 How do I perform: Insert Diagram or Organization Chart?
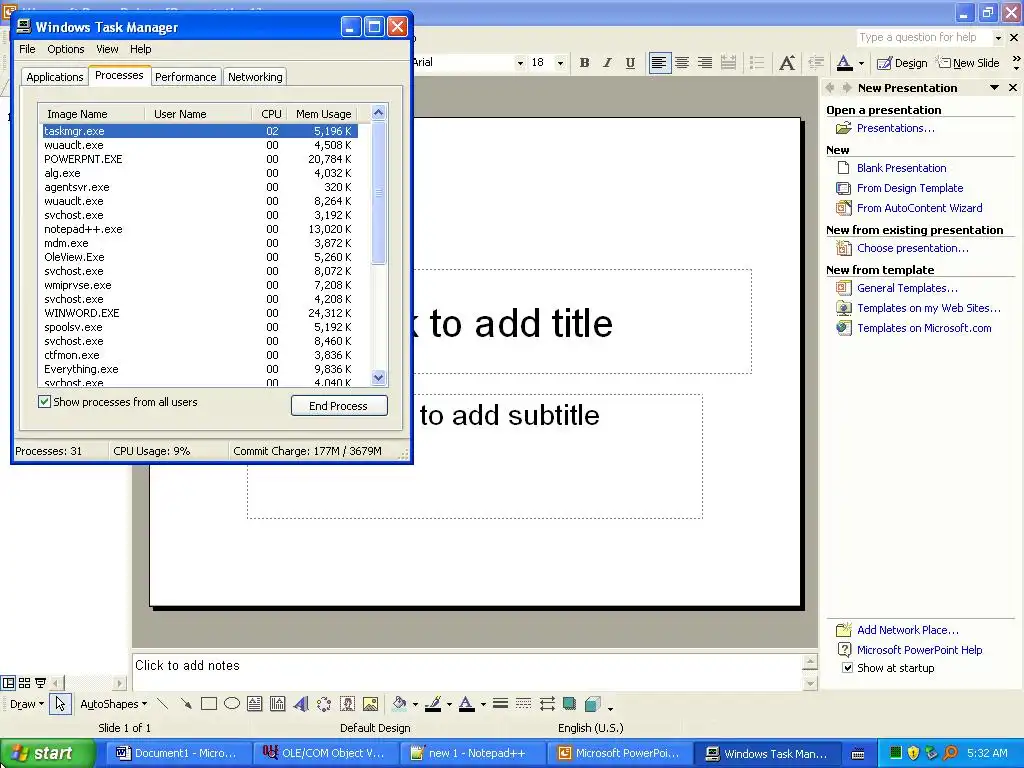(324, 704)
